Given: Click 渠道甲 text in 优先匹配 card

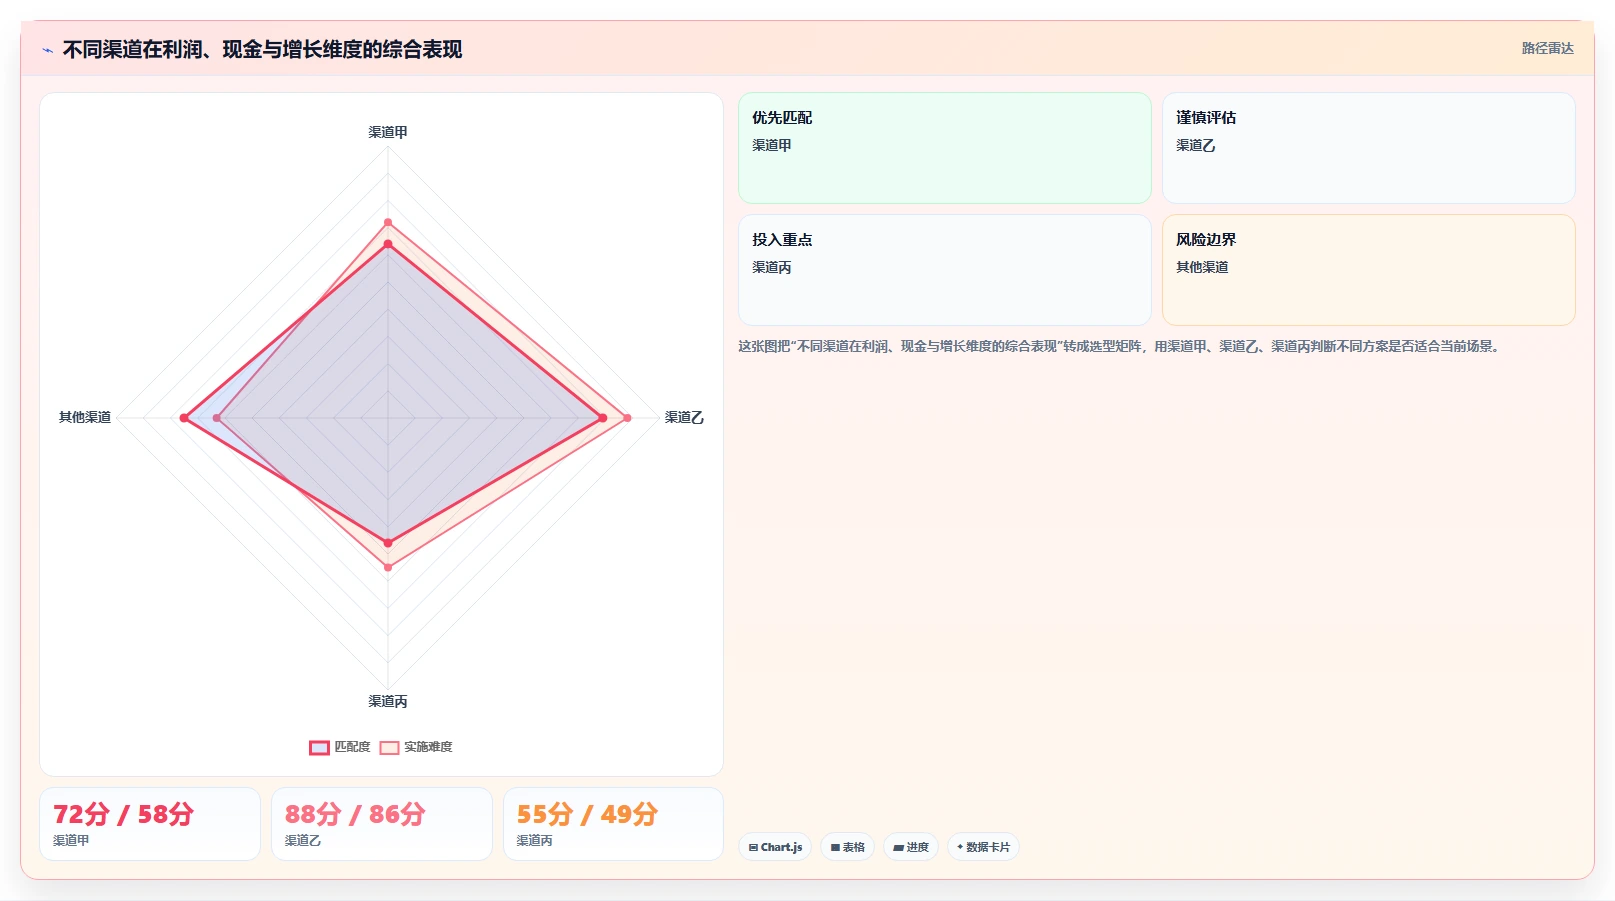Looking at the screenshot, I should point(772,145).
